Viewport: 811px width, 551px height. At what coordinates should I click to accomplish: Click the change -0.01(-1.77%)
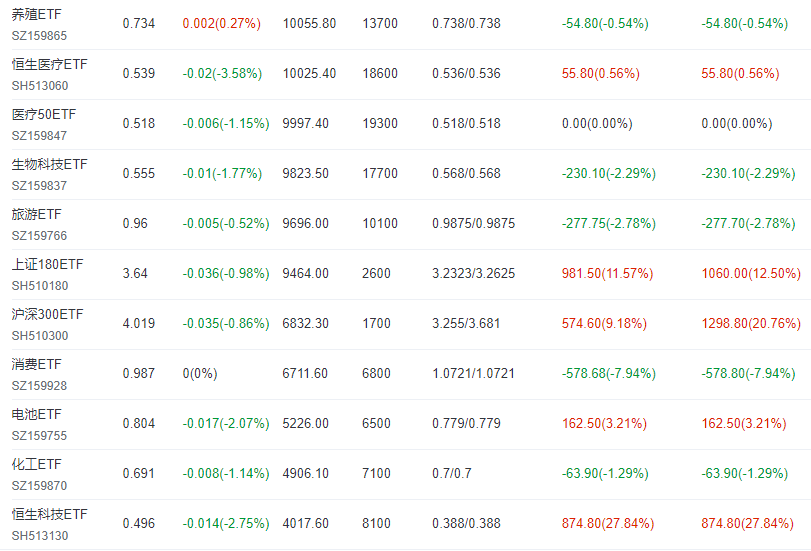(x=222, y=173)
